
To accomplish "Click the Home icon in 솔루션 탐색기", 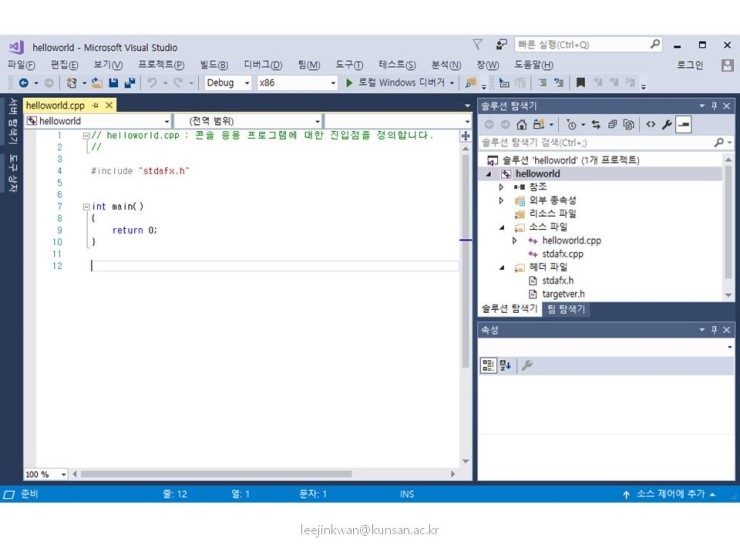I will 521,125.
